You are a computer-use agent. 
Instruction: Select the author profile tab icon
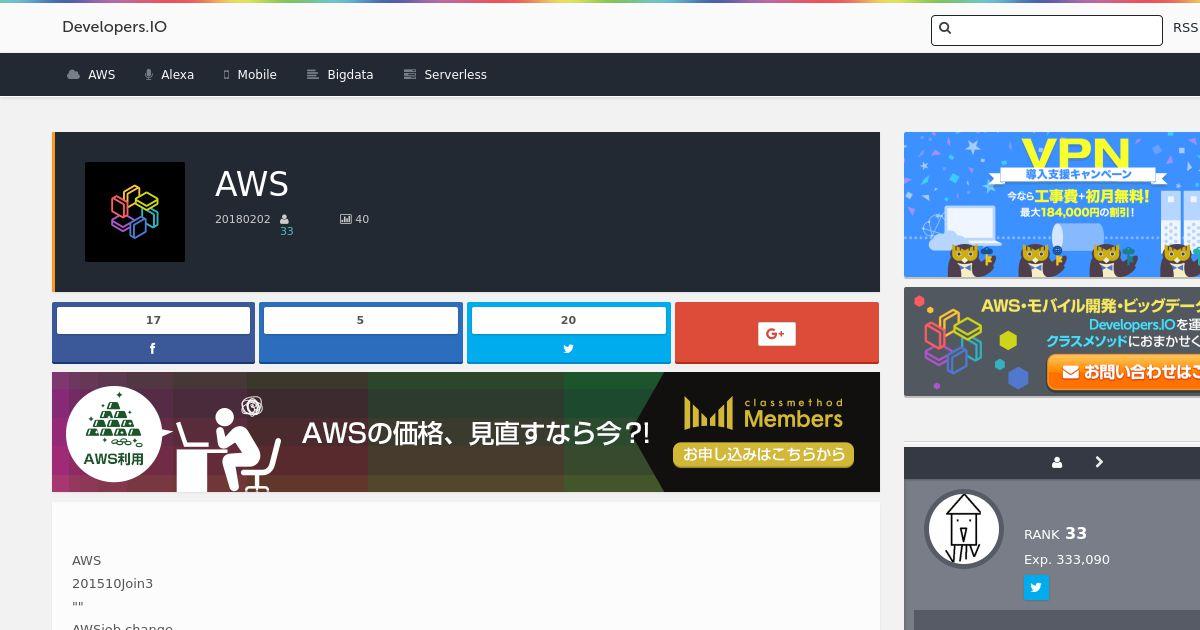(x=1057, y=462)
